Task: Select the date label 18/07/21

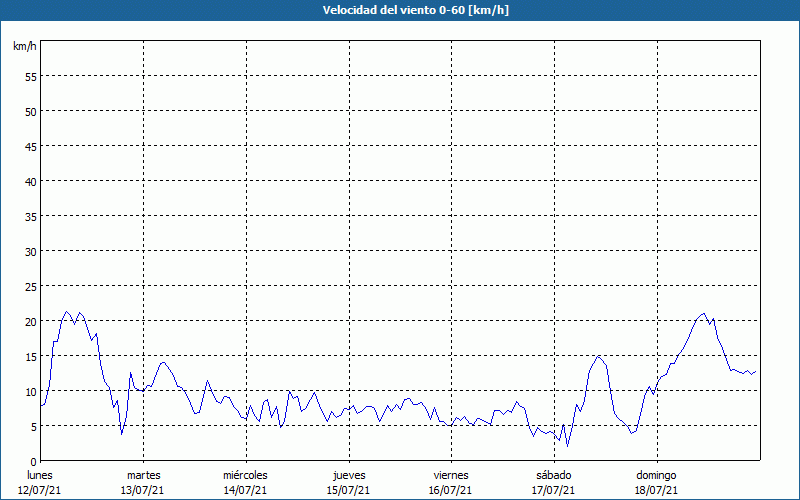Action: coord(657,490)
